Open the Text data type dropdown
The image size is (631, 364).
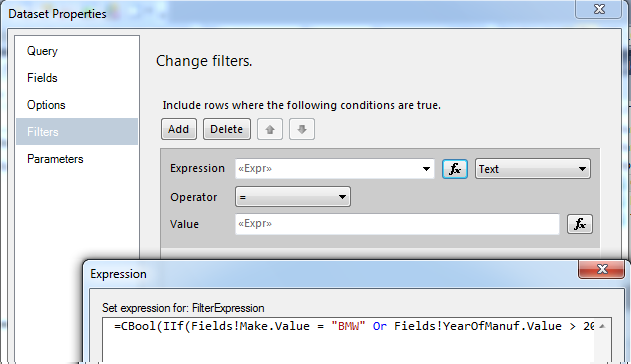click(533, 169)
